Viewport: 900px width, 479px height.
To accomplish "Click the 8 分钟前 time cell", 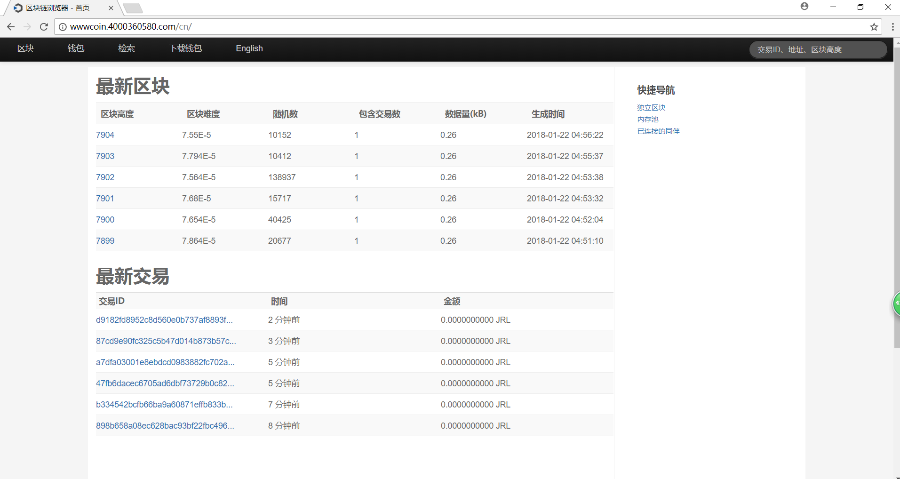I will (x=284, y=426).
